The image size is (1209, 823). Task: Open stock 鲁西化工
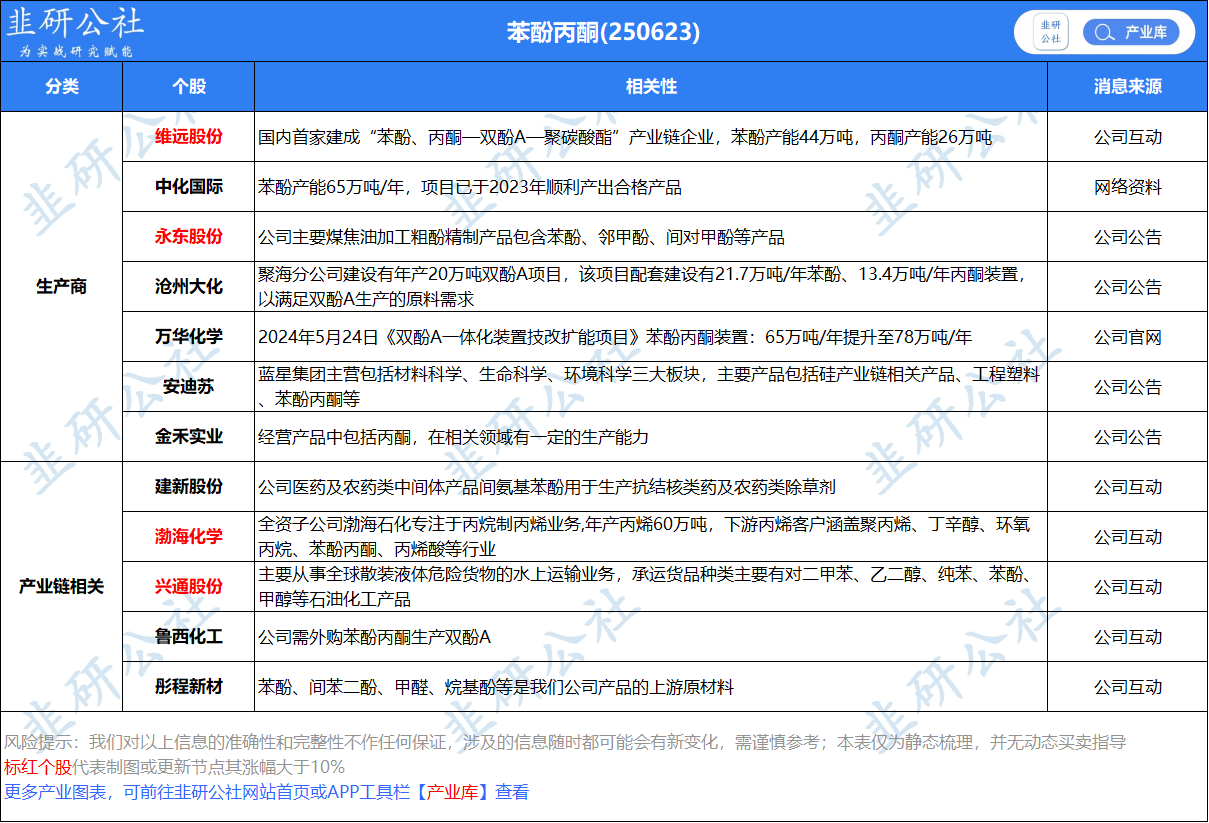189,637
